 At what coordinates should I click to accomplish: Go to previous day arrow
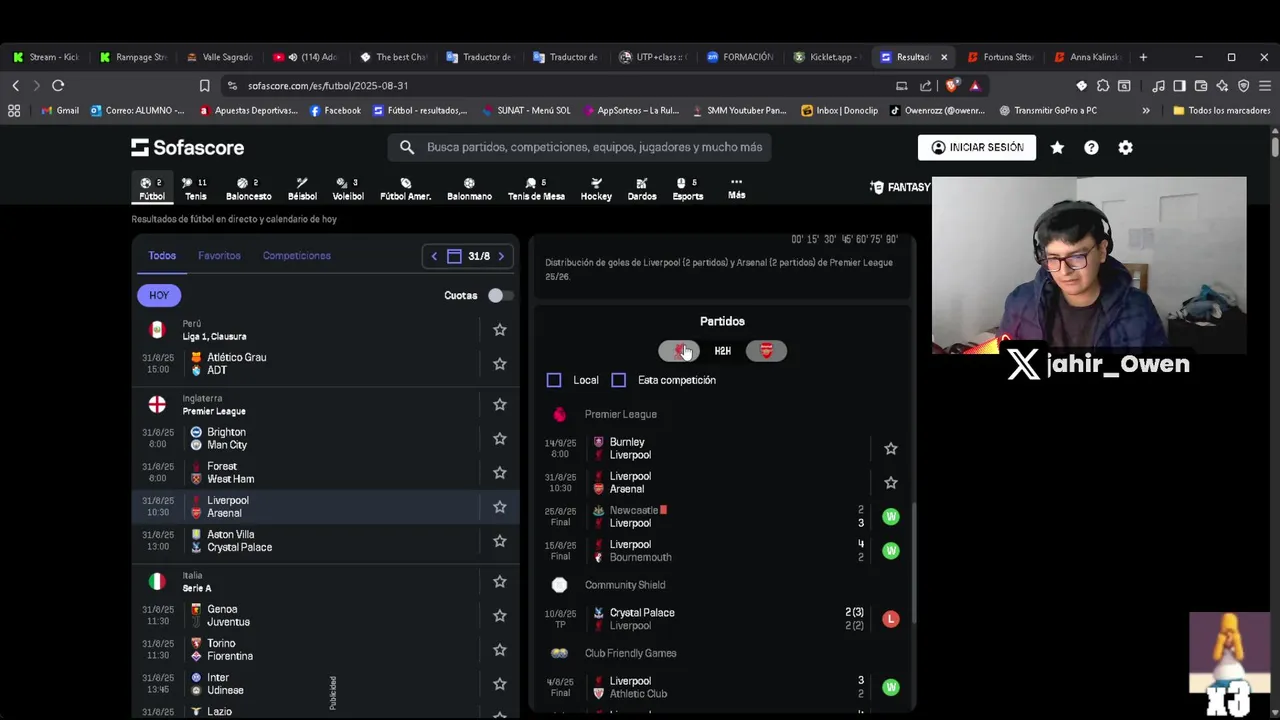click(x=434, y=256)
